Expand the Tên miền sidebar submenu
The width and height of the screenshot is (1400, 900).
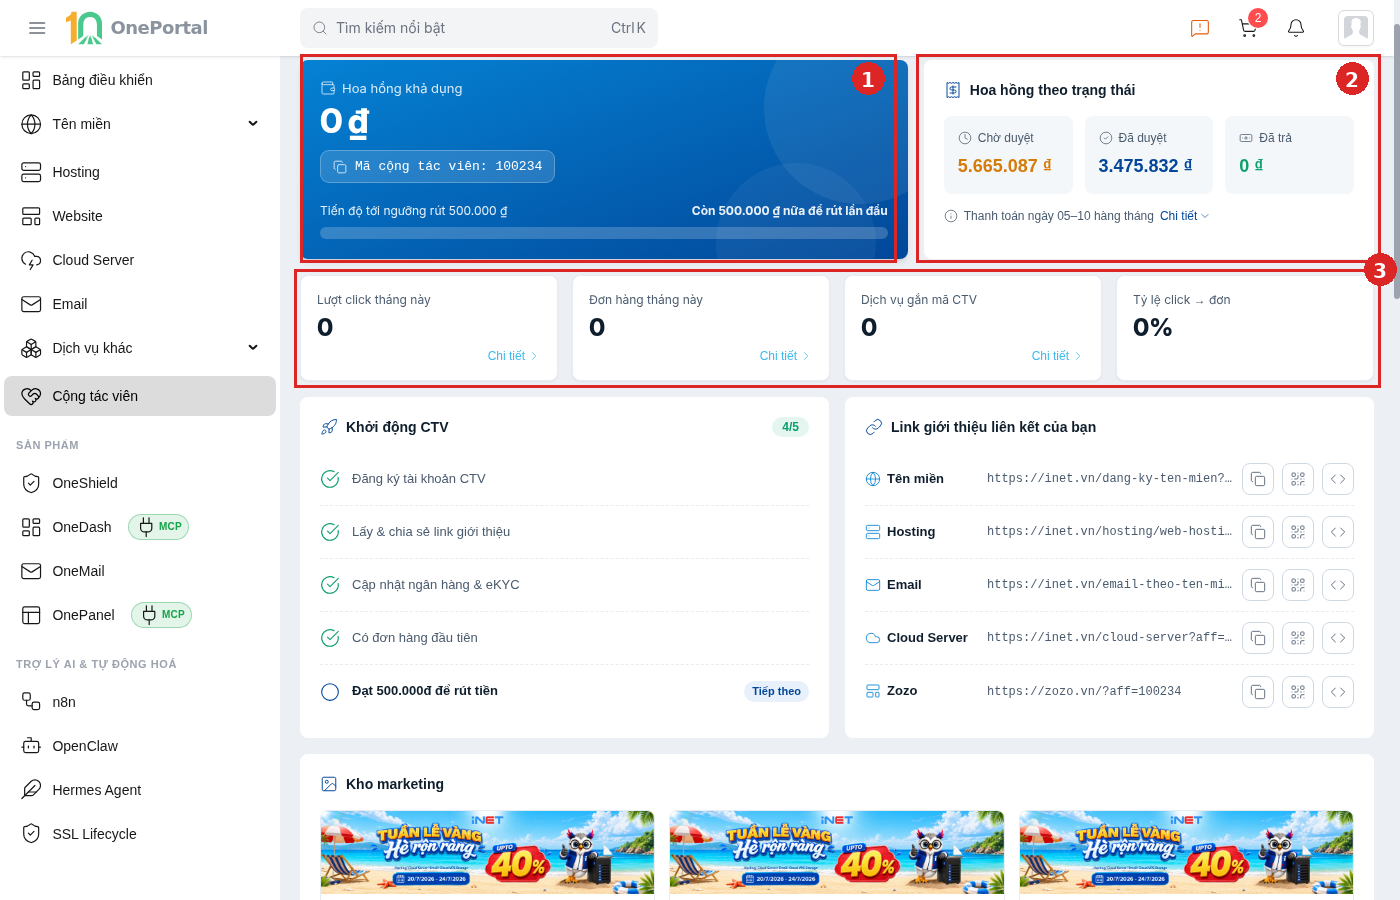click(x=253, y=124)
